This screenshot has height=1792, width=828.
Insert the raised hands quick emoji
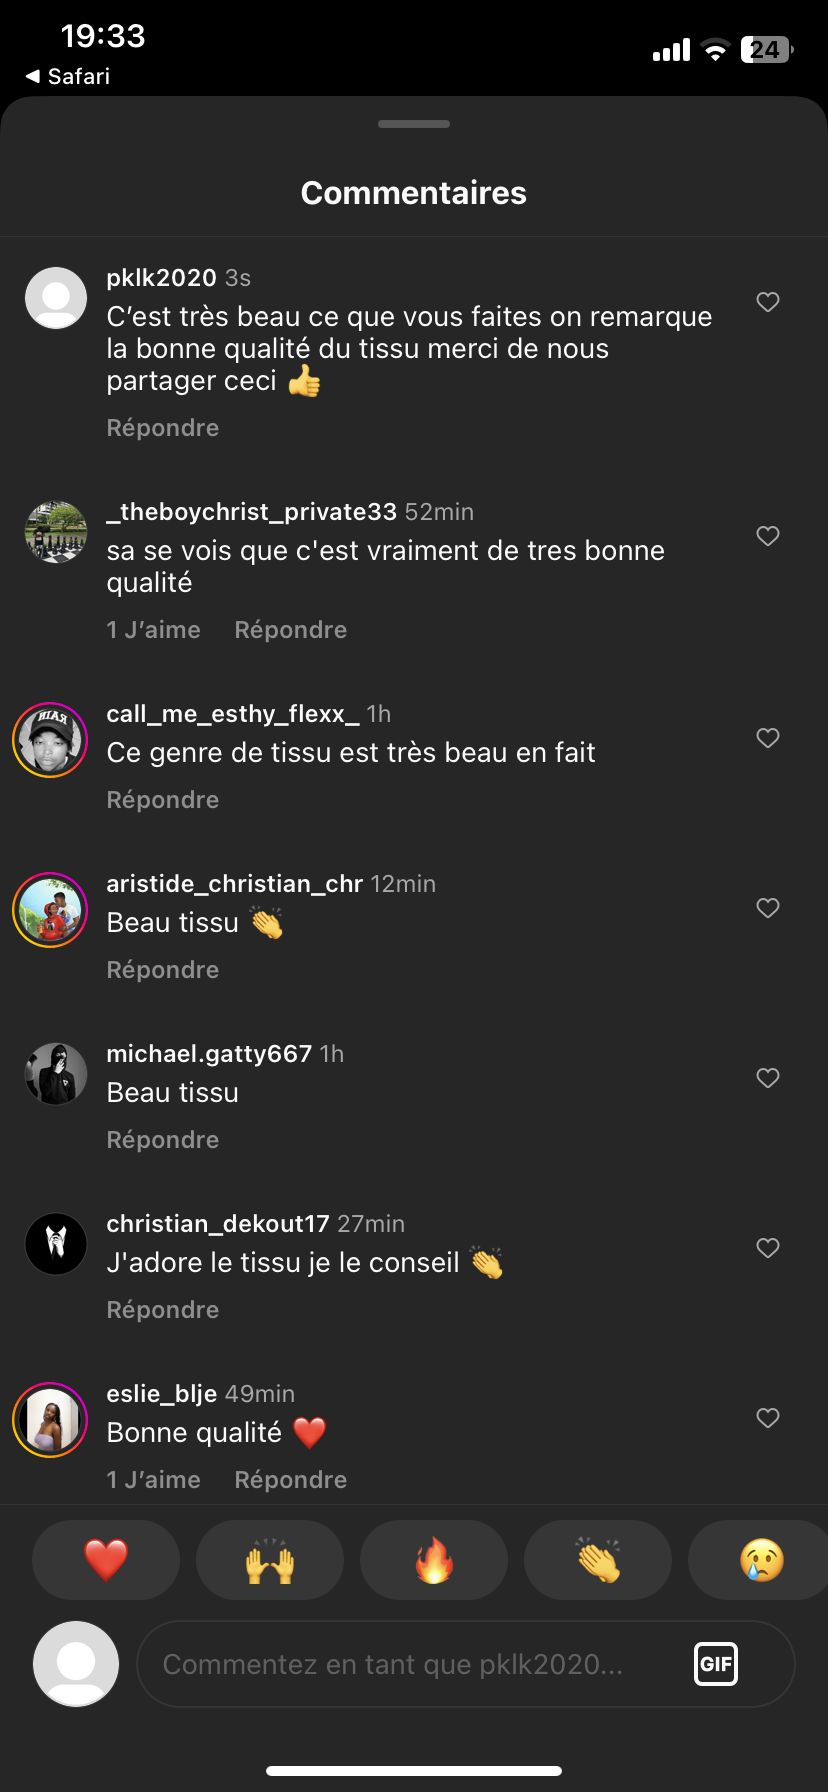[270, 1560]
